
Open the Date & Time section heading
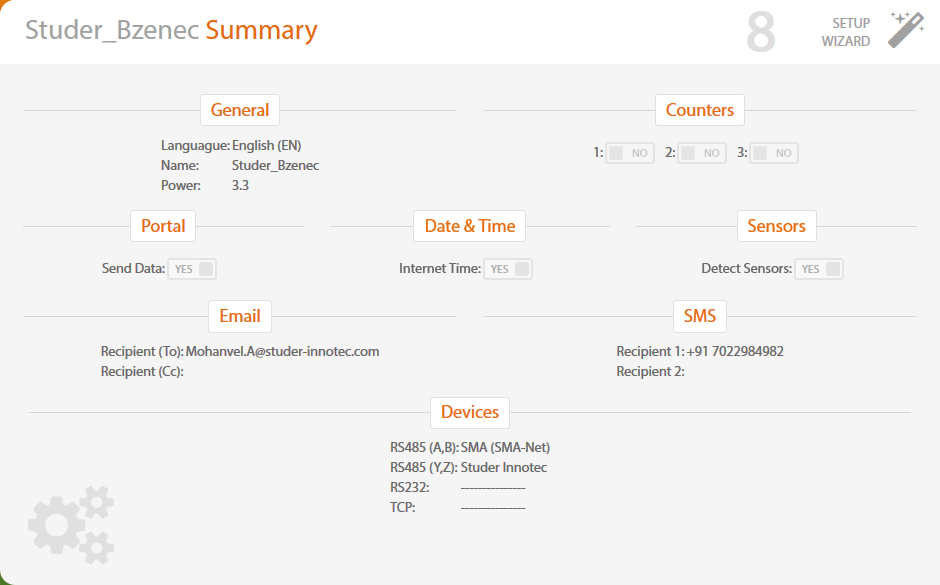tap(469, 226)
